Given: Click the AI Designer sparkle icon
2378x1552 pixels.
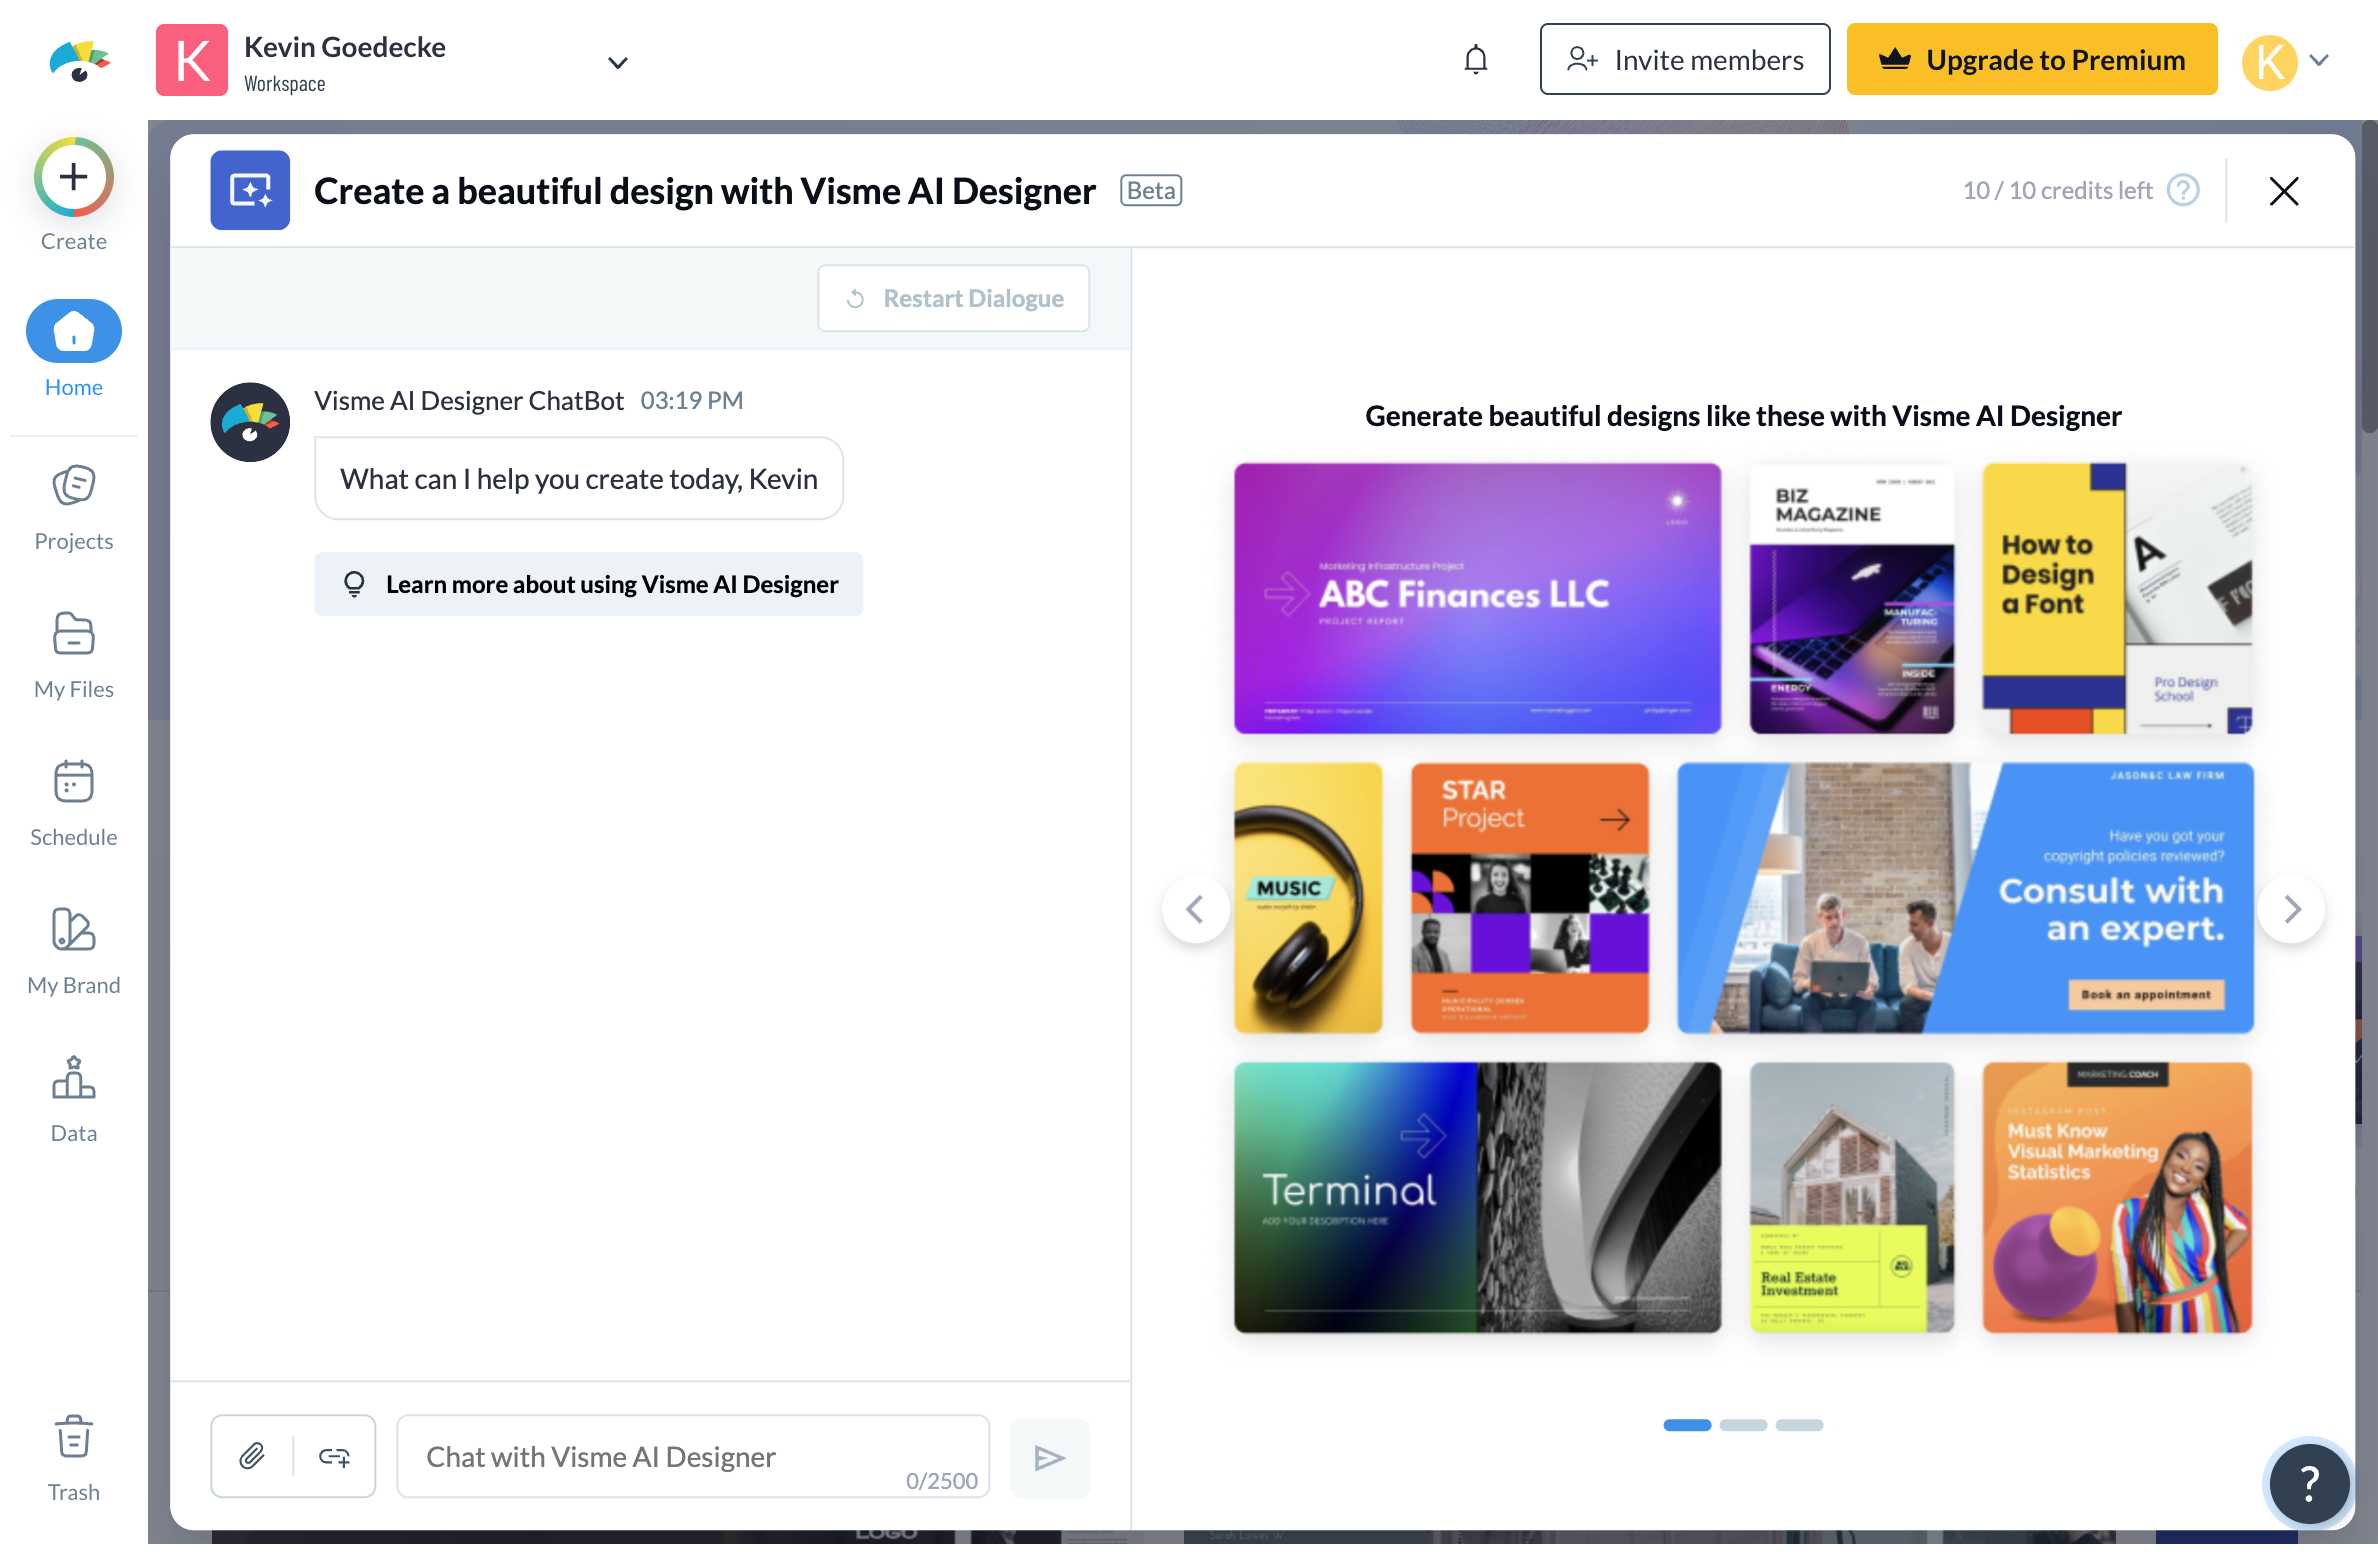Looking at the screenshot, I should 250,190.
